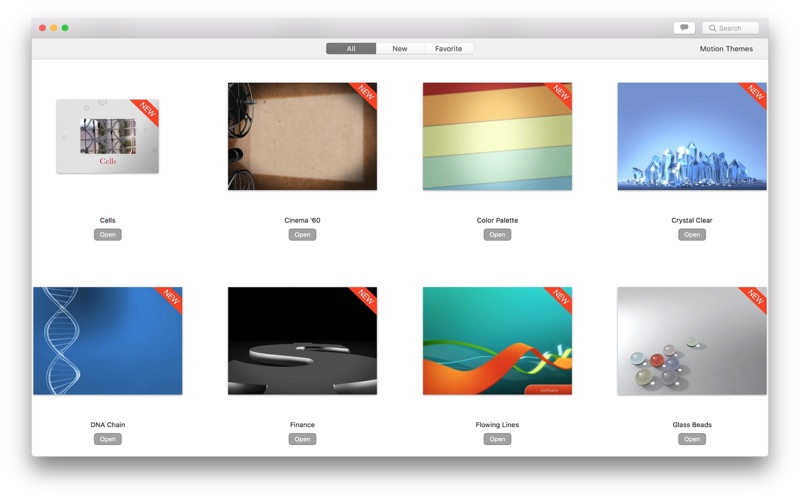Select the Finance theme thumbnail
This screenshot has width=800, height=500.
(303, 341)
